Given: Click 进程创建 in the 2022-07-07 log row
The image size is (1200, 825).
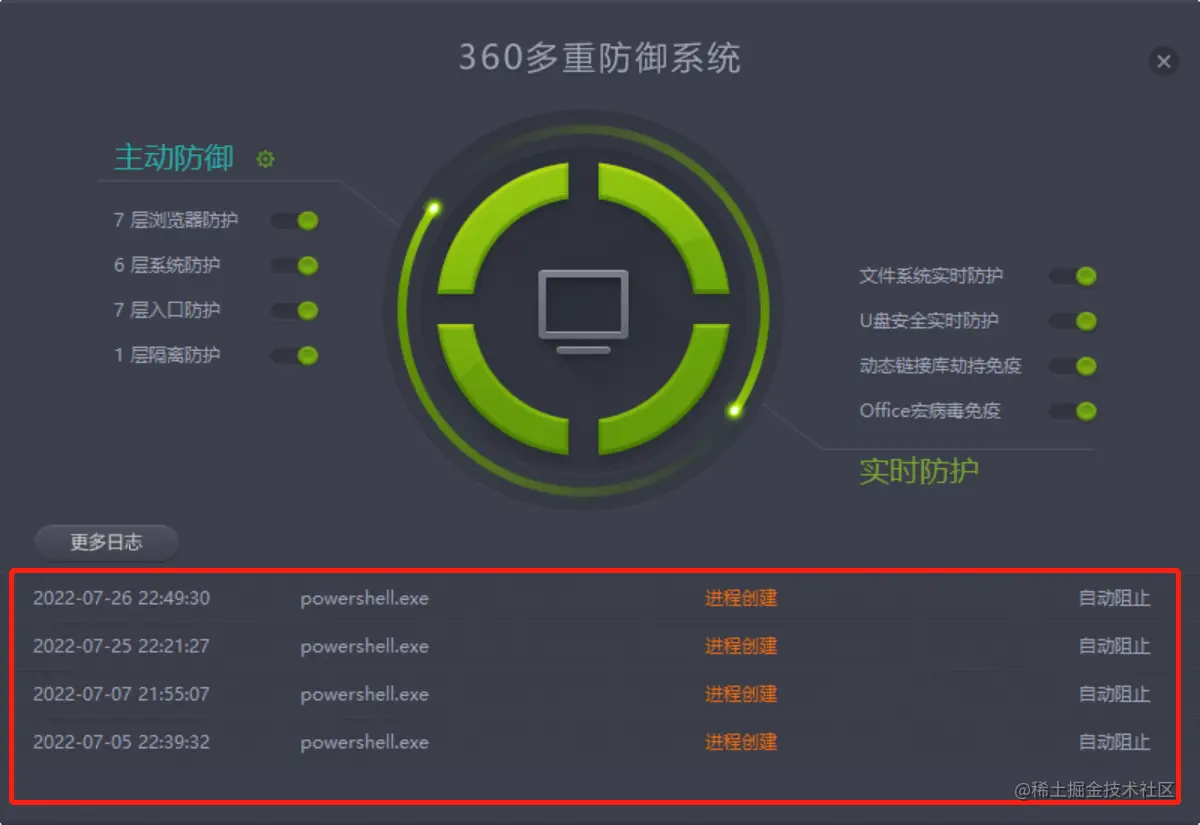Looking at the screenshot, I should point(741,694).
